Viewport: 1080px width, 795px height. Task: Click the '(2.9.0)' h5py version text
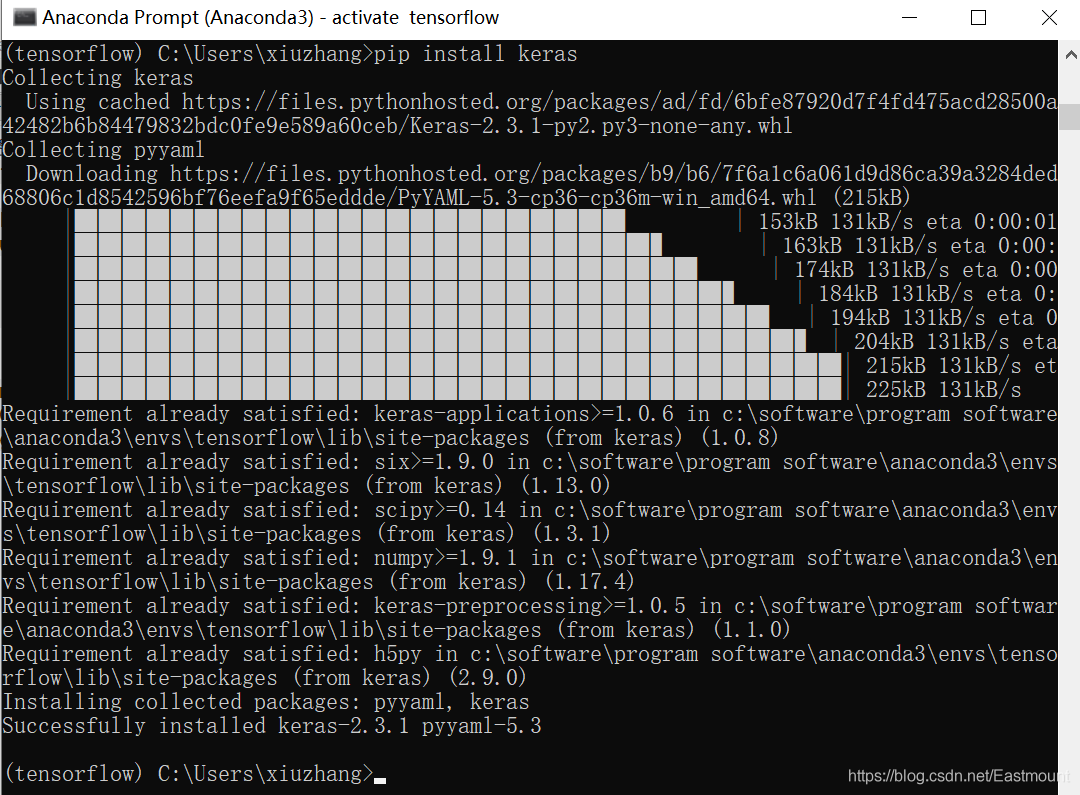(x=488, y=678)
